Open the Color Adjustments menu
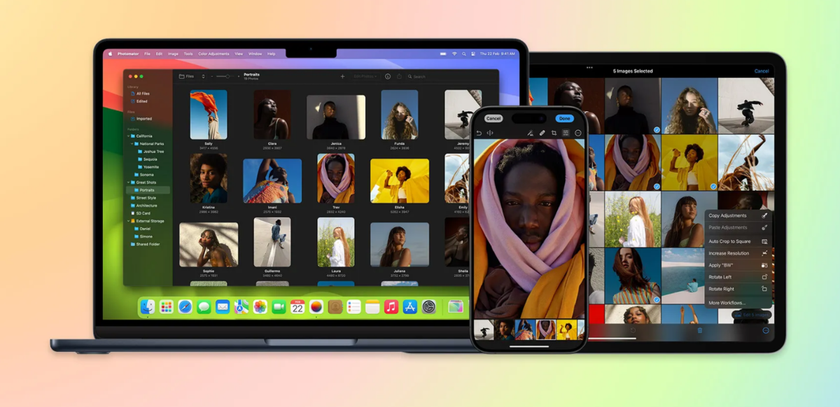The width and height of the screenshot is (840, 407). tap(214, 54)
